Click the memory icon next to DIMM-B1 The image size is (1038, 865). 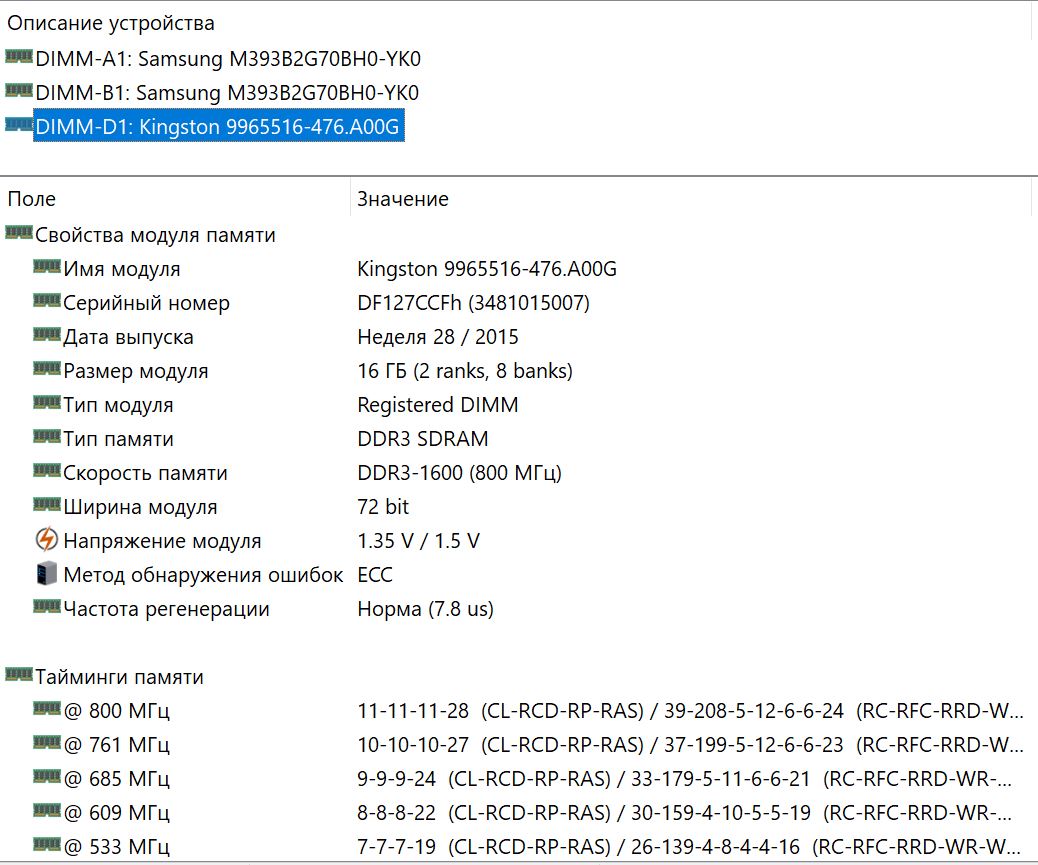tap(19, 91)
